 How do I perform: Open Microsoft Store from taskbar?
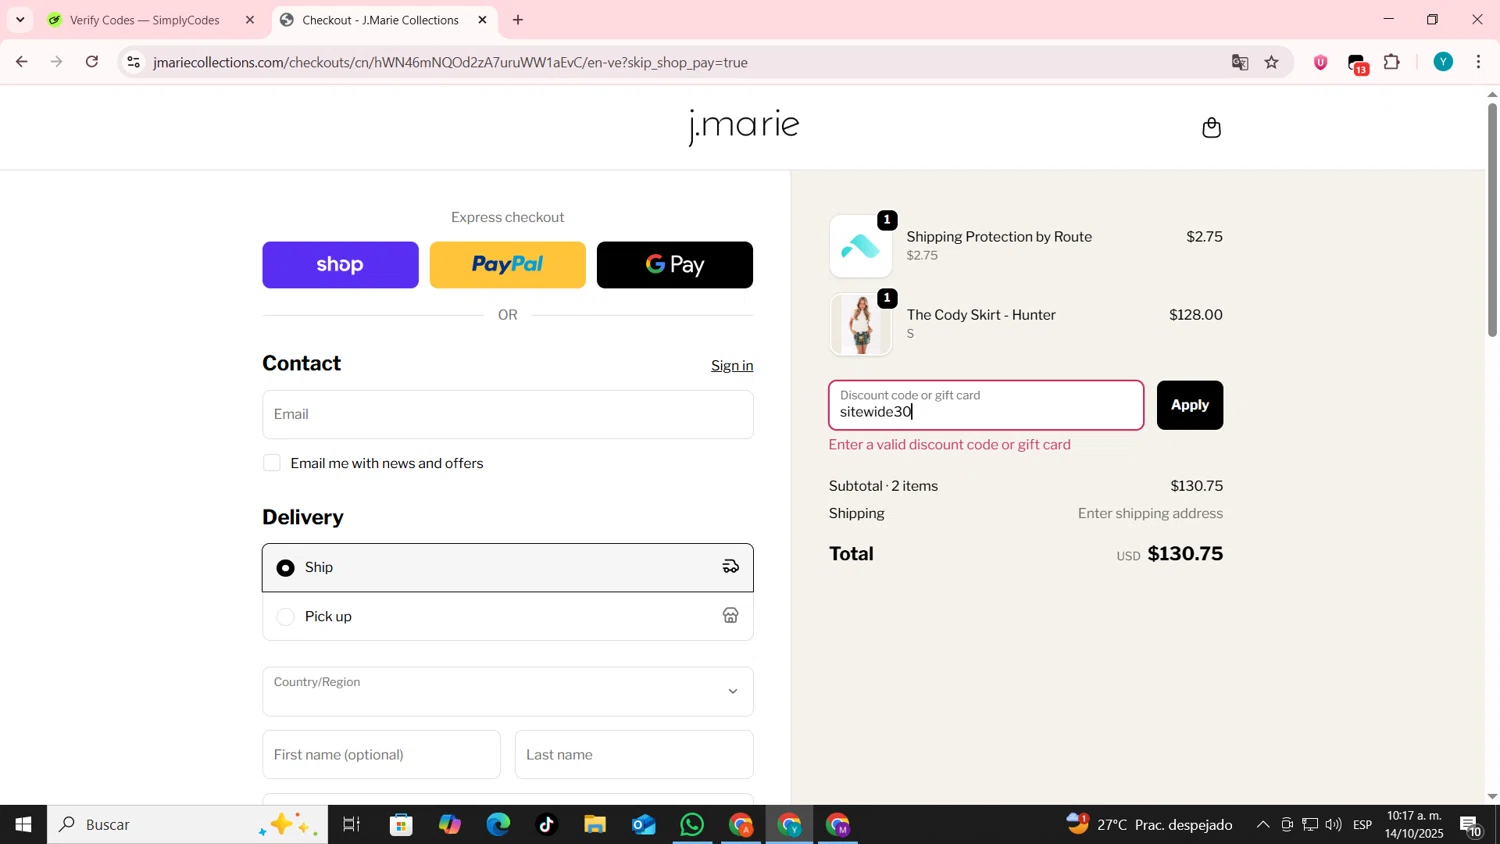[402, 825]
